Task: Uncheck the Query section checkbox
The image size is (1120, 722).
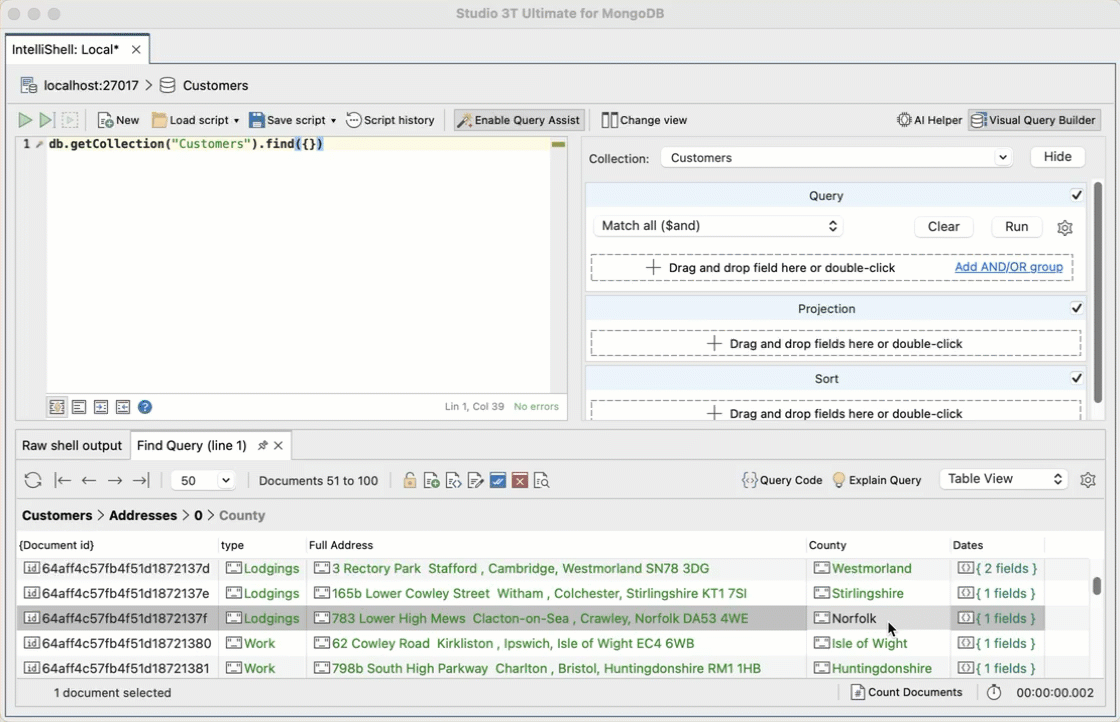Action: point(1076,195)
